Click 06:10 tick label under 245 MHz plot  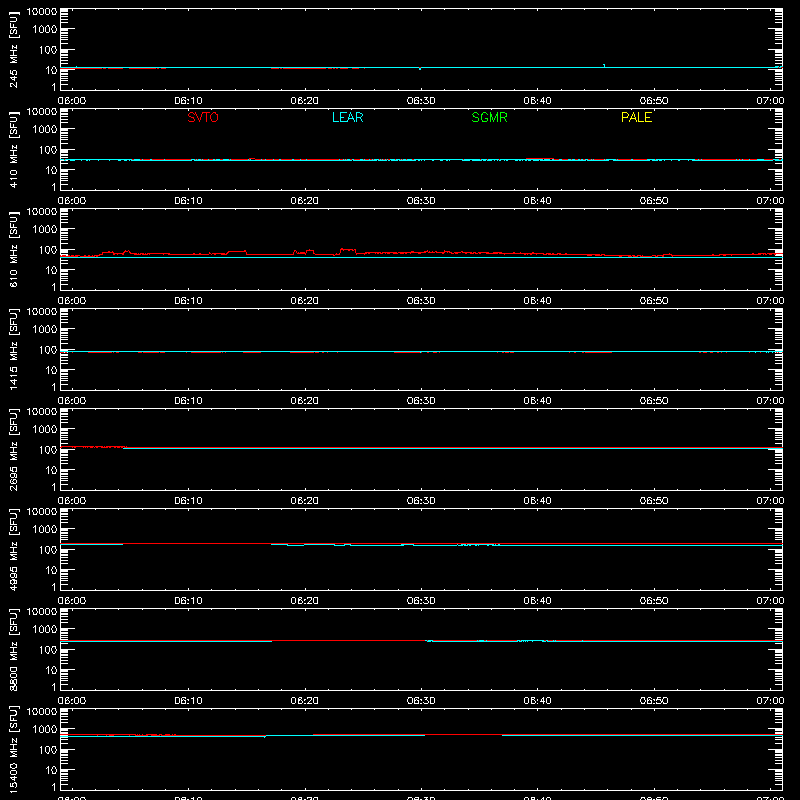pos(188,101)
